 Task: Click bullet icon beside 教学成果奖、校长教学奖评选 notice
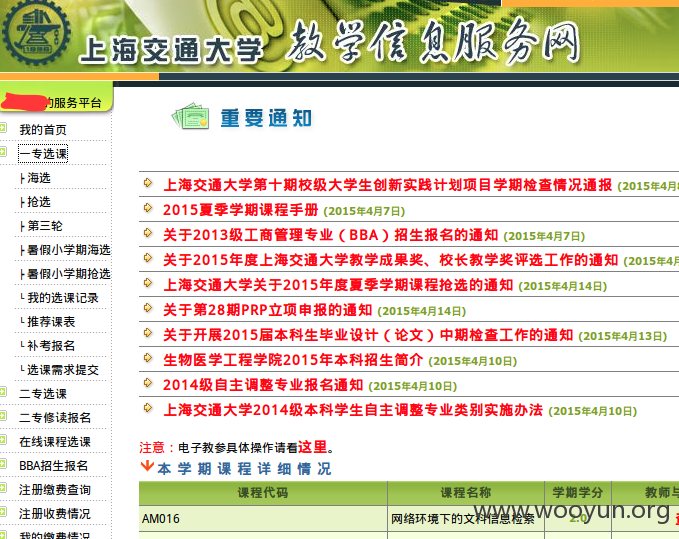tap(148, 258)
